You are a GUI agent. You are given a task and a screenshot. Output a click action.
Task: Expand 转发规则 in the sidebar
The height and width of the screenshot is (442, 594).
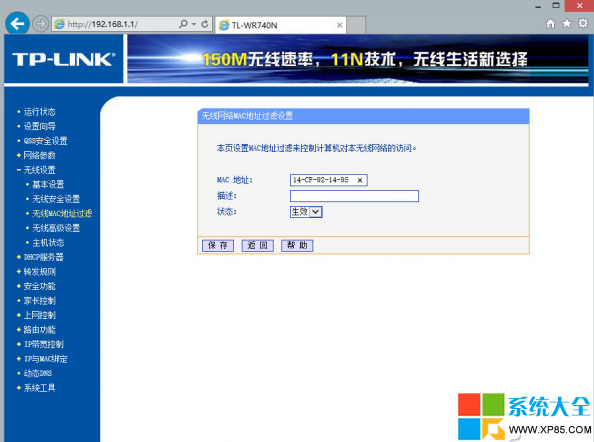point(39,272)
